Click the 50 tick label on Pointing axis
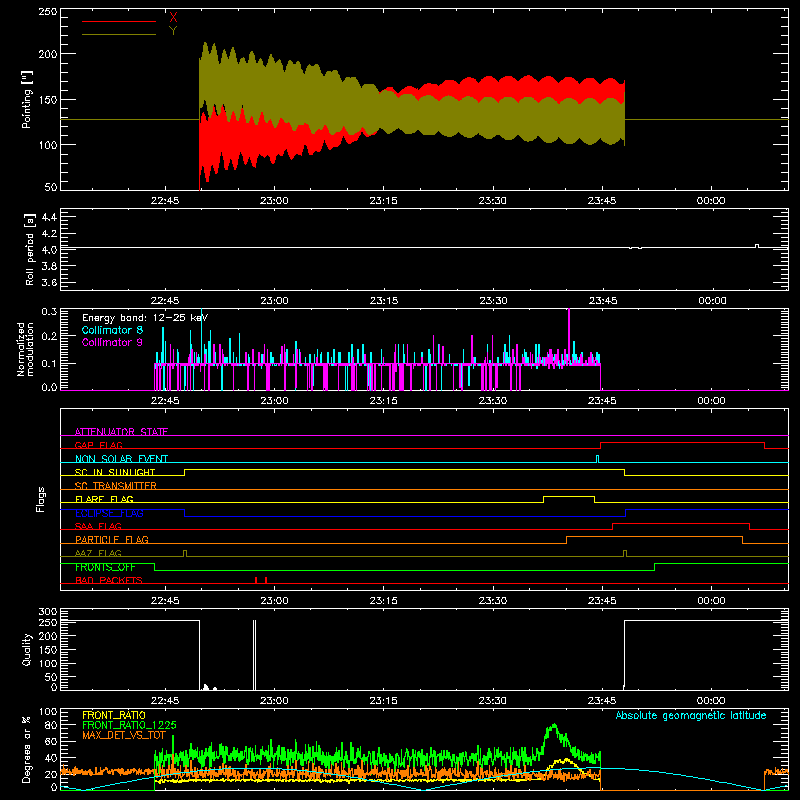Image resolution: width=800 pixels, height=800 pixels. [x=51, y=187]
